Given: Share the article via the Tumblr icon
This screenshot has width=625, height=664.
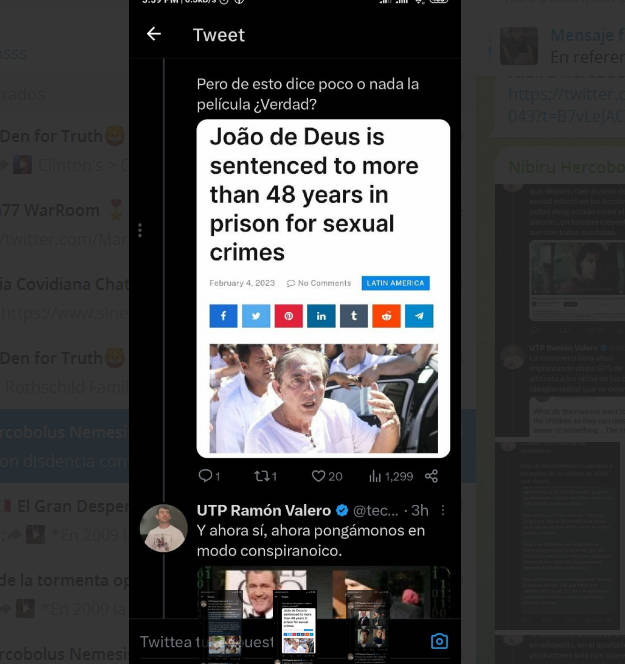Looking at the screenshot, I should point(354,315).
